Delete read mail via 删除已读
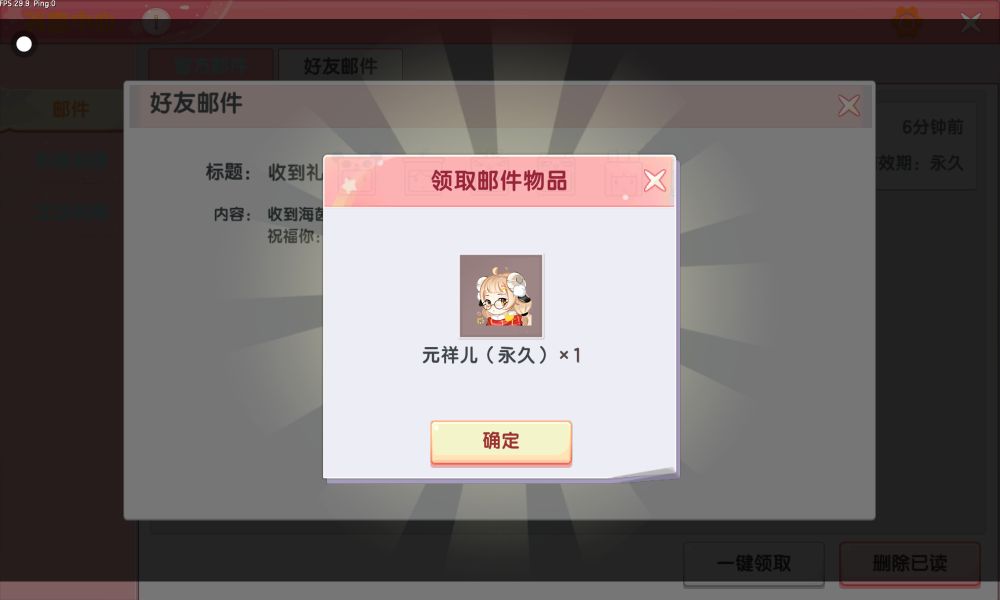The image size is (1000, 600). tap(909, 563)
